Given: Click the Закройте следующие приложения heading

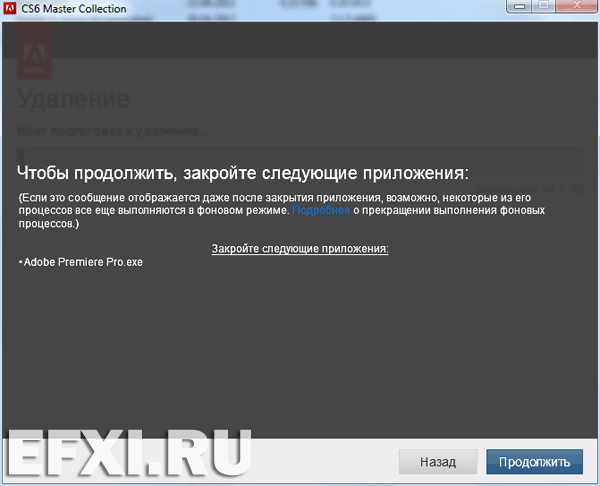Looking at the screenshot, I should (x=300, y=249).
